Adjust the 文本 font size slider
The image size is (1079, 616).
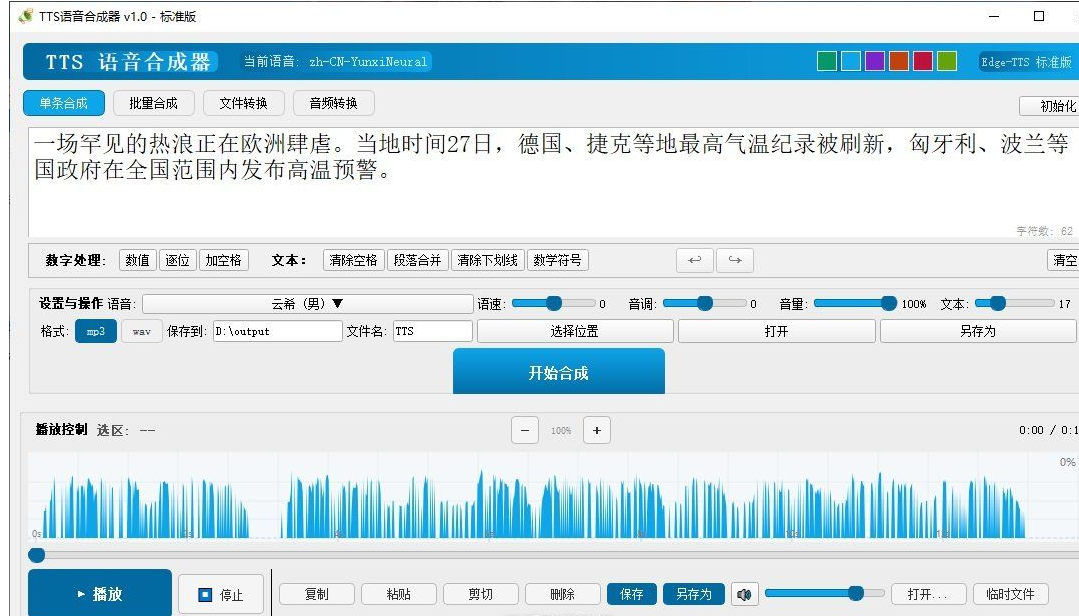tap(1014, 304)
